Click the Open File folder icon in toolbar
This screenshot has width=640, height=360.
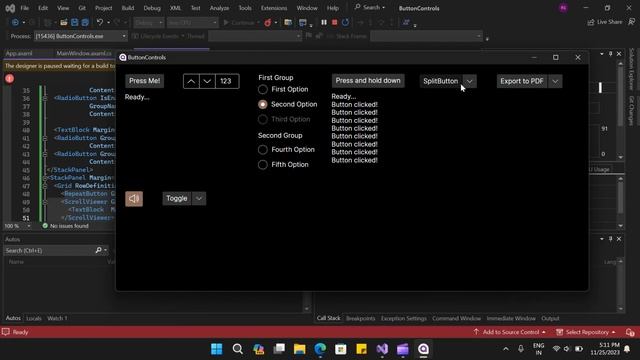click(x=63, y=22)
